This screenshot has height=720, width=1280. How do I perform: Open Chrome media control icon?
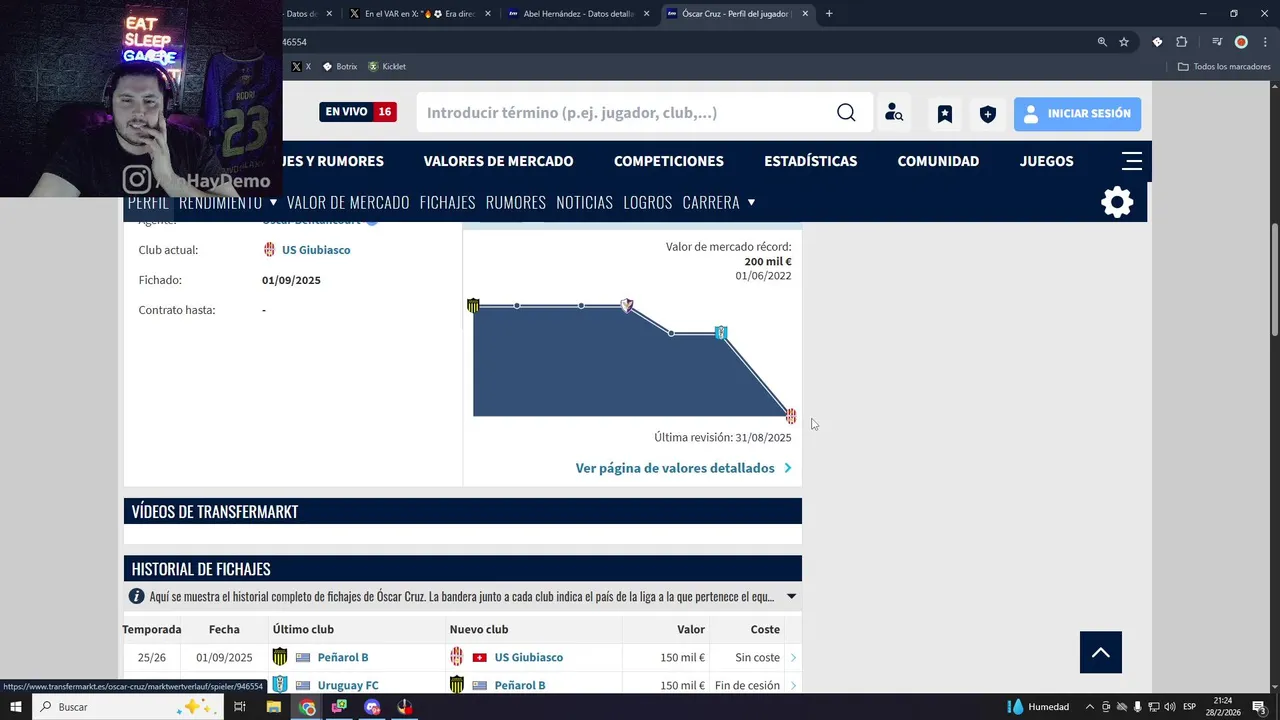click(1217, 42)
